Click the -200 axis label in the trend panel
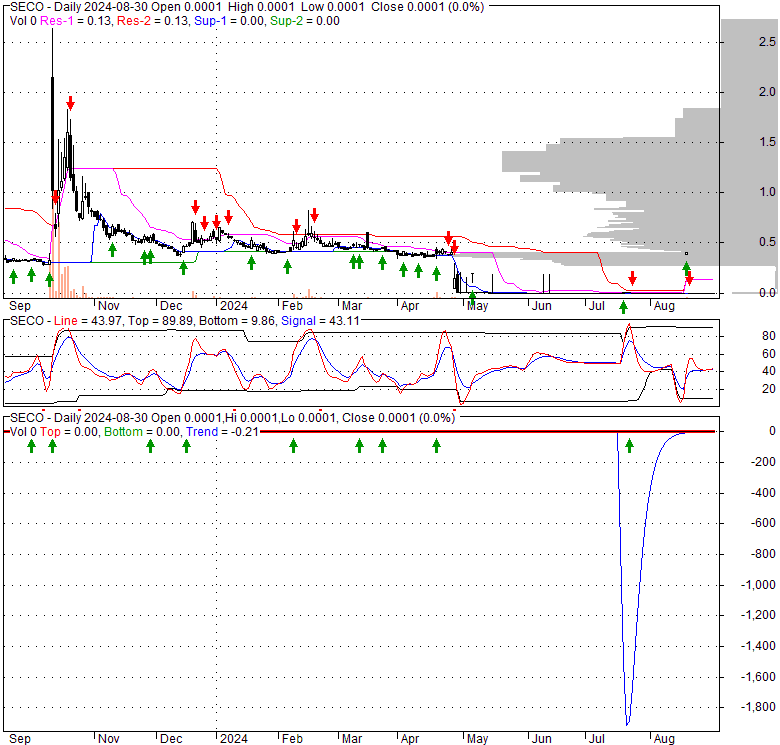Screen dimensions: 780x745 pyautogui.click(x=764, y=462)
